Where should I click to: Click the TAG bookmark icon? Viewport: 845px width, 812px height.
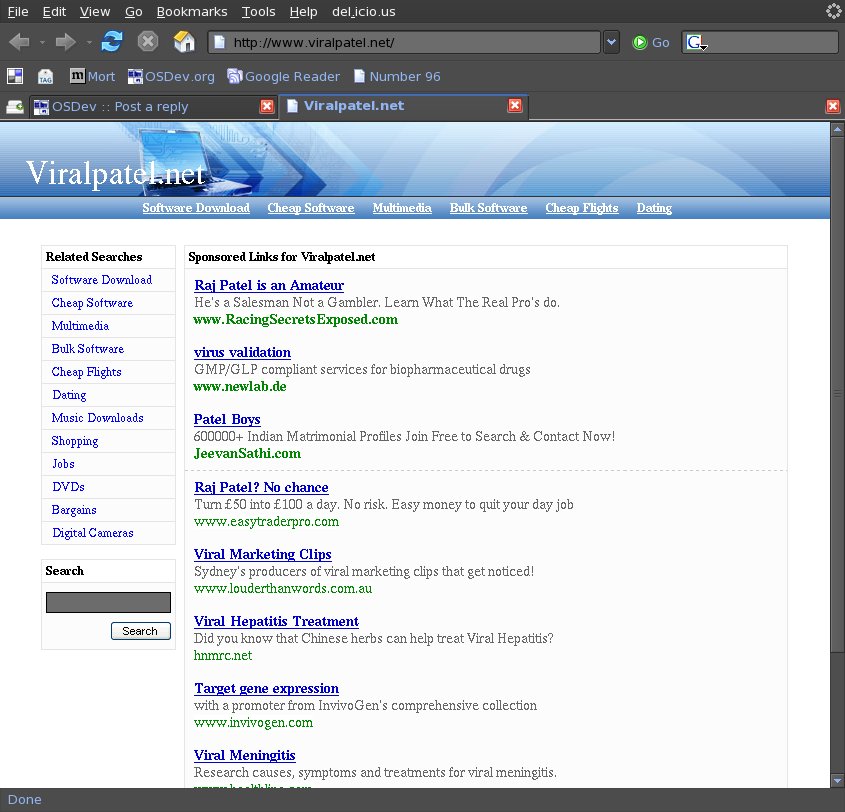point(45,77)
